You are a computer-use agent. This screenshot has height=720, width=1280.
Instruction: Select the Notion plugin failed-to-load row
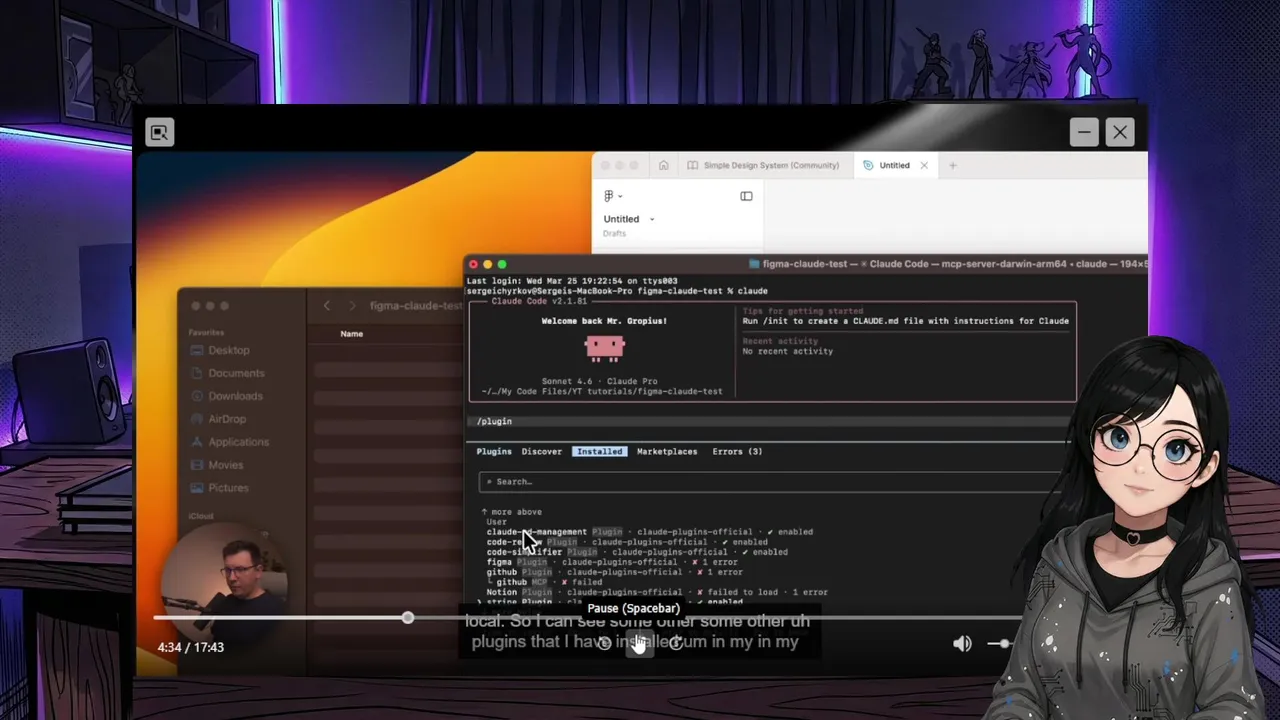[x=657, y=592]
